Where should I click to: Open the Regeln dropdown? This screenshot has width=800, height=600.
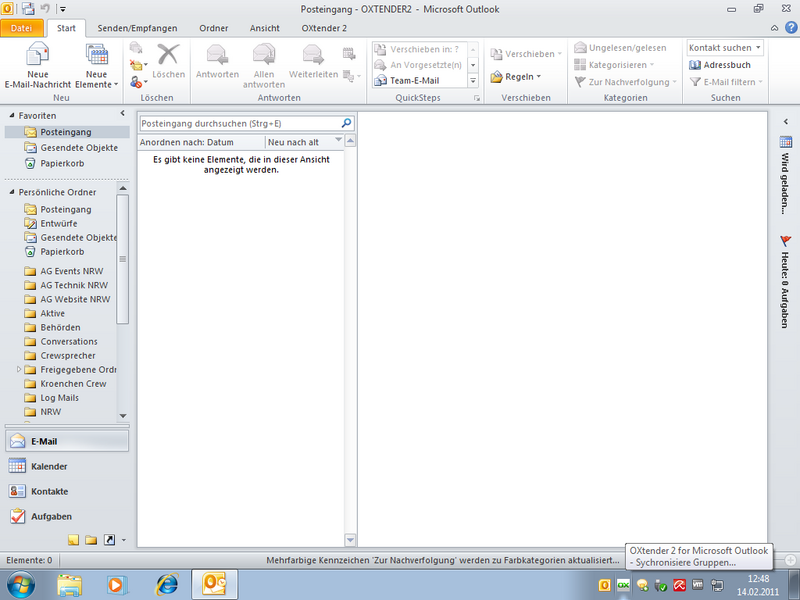516,77
